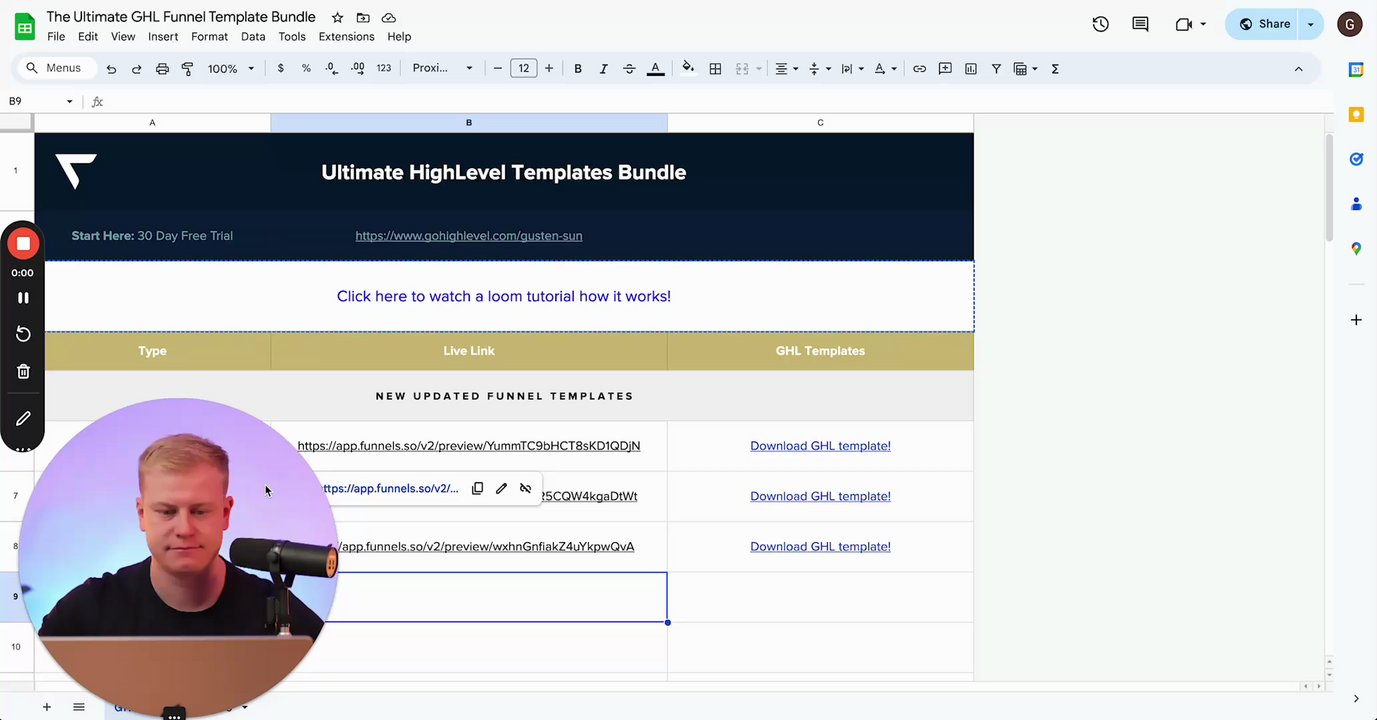Edit link in the link preview popup
1377x720 pixels.
coord(501,488)
